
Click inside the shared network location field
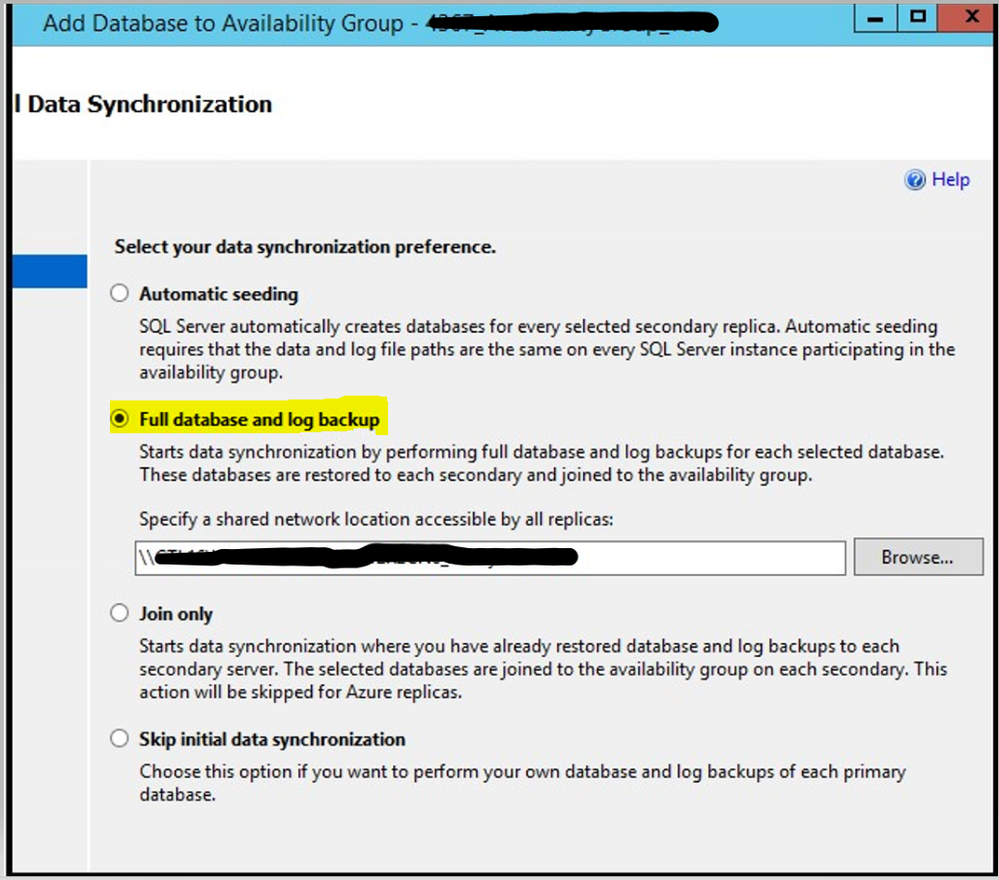coord(490,558)
